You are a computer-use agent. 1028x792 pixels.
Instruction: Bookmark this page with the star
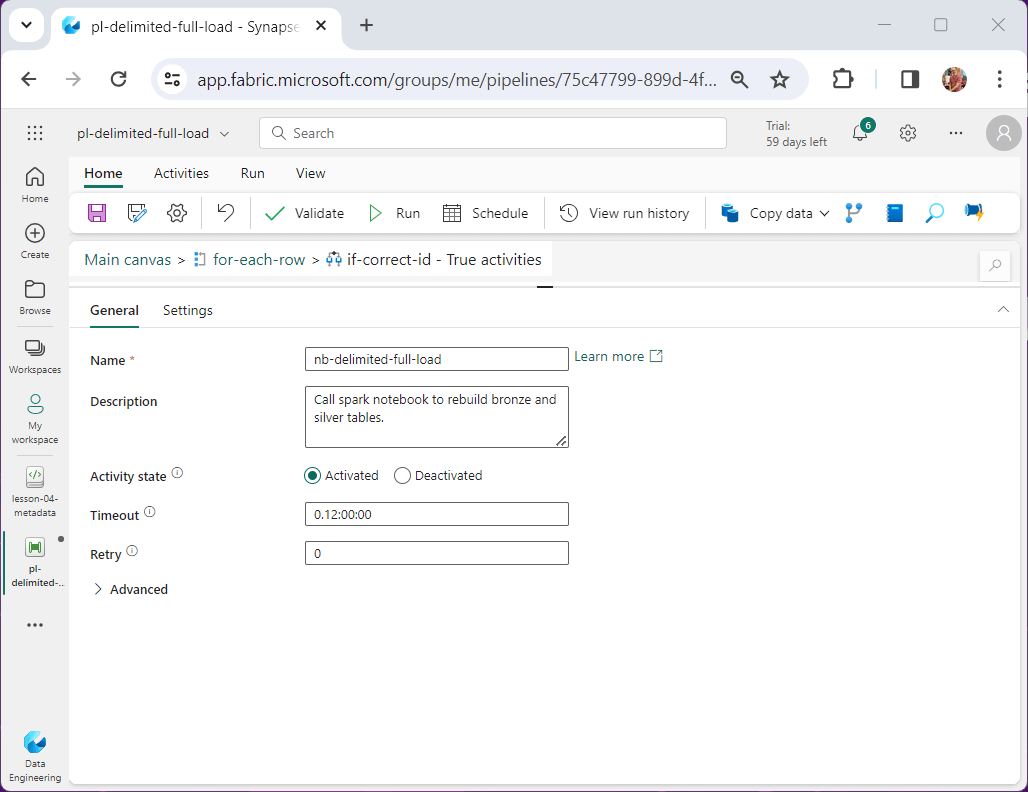coord(780,80)
